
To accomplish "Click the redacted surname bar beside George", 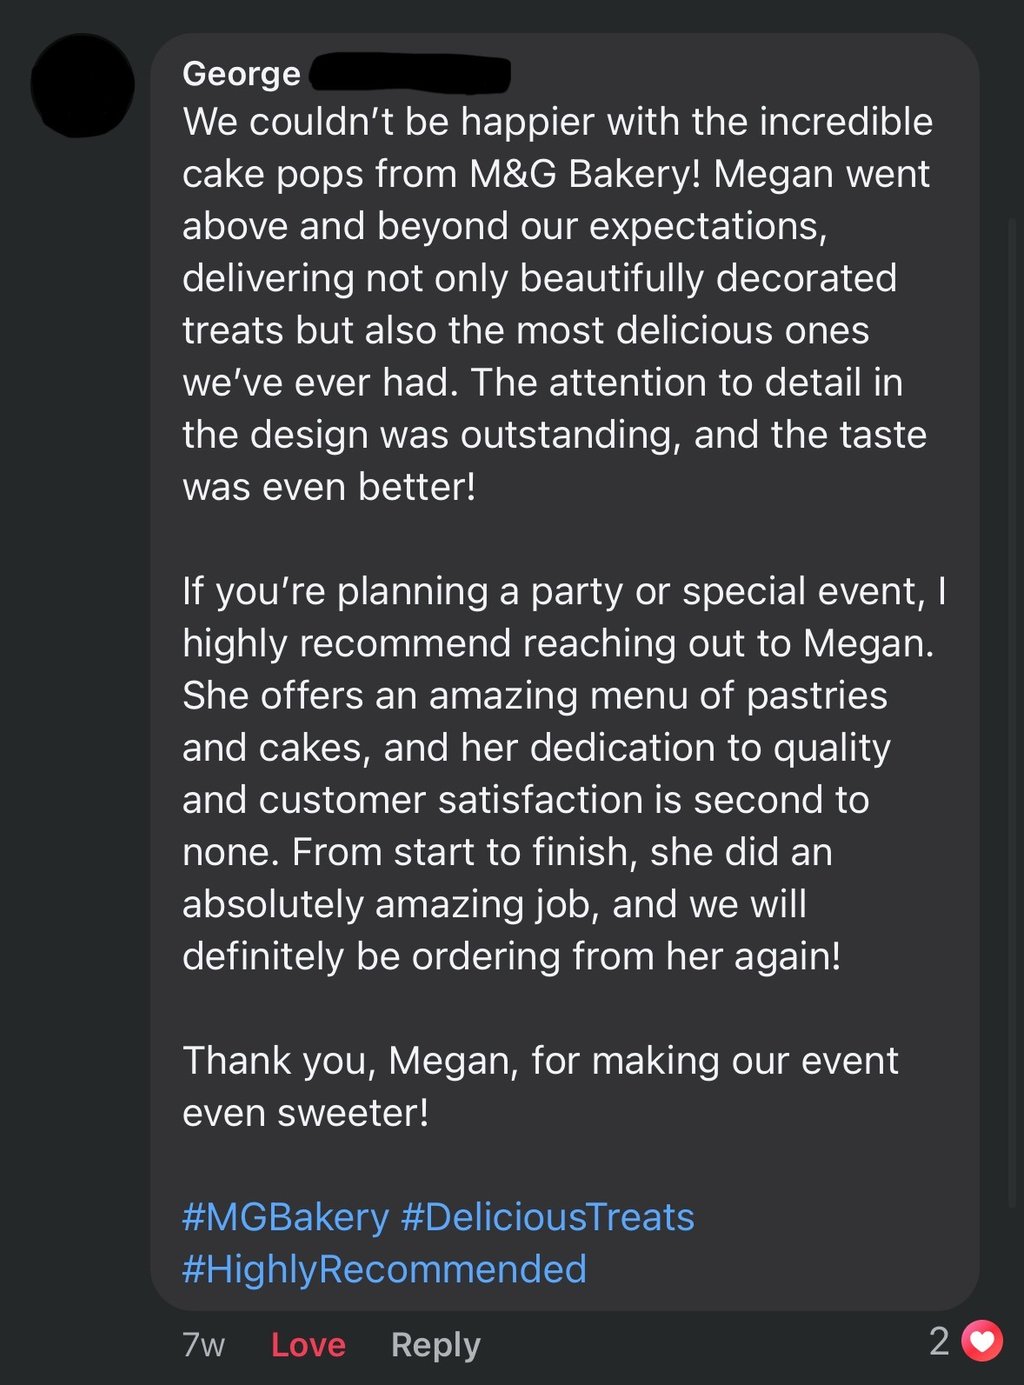I will tap(410, 75).
